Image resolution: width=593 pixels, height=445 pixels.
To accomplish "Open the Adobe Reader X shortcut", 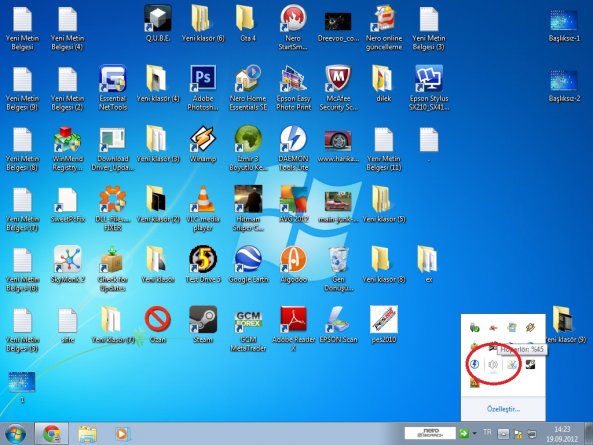I will [294, 329].
